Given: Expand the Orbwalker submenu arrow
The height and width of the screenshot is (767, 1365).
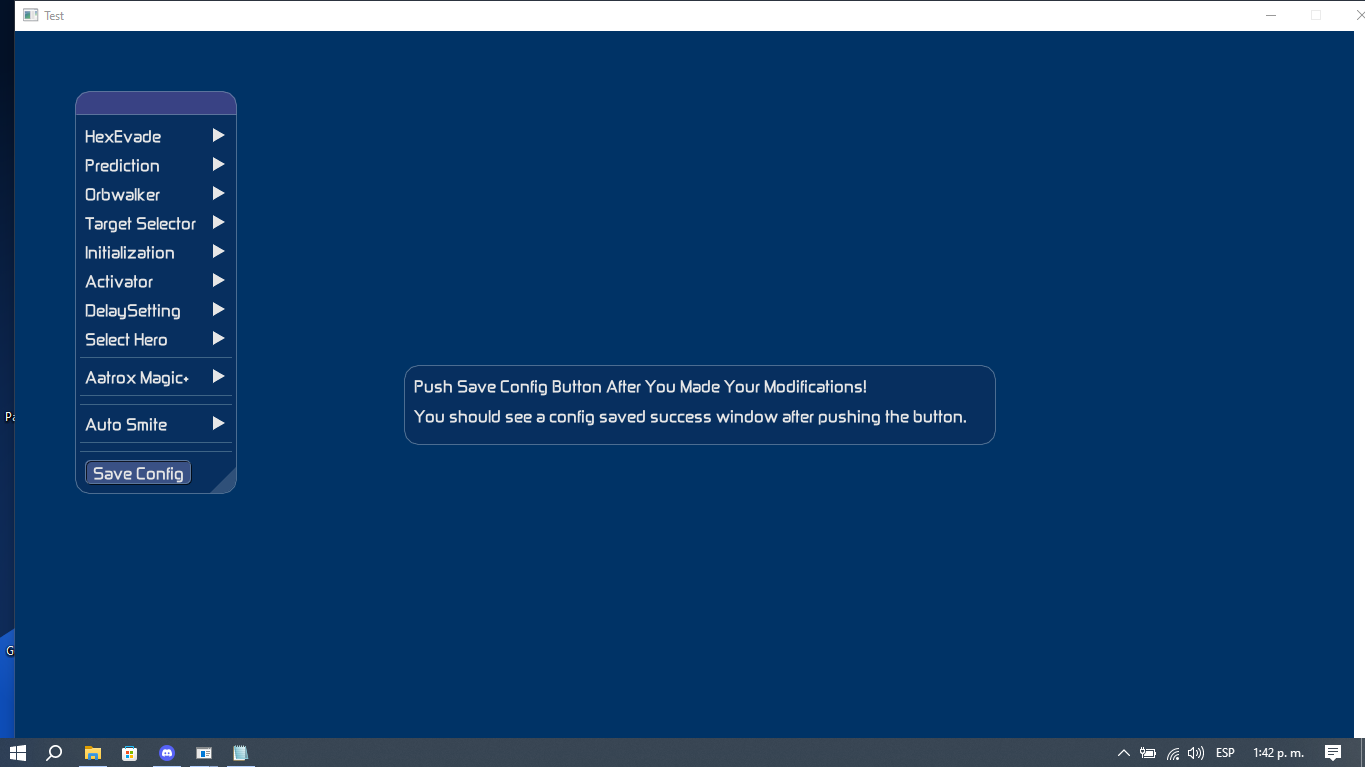Looking at the screenshot, I should pyautogui.click(x=218, y=194).
